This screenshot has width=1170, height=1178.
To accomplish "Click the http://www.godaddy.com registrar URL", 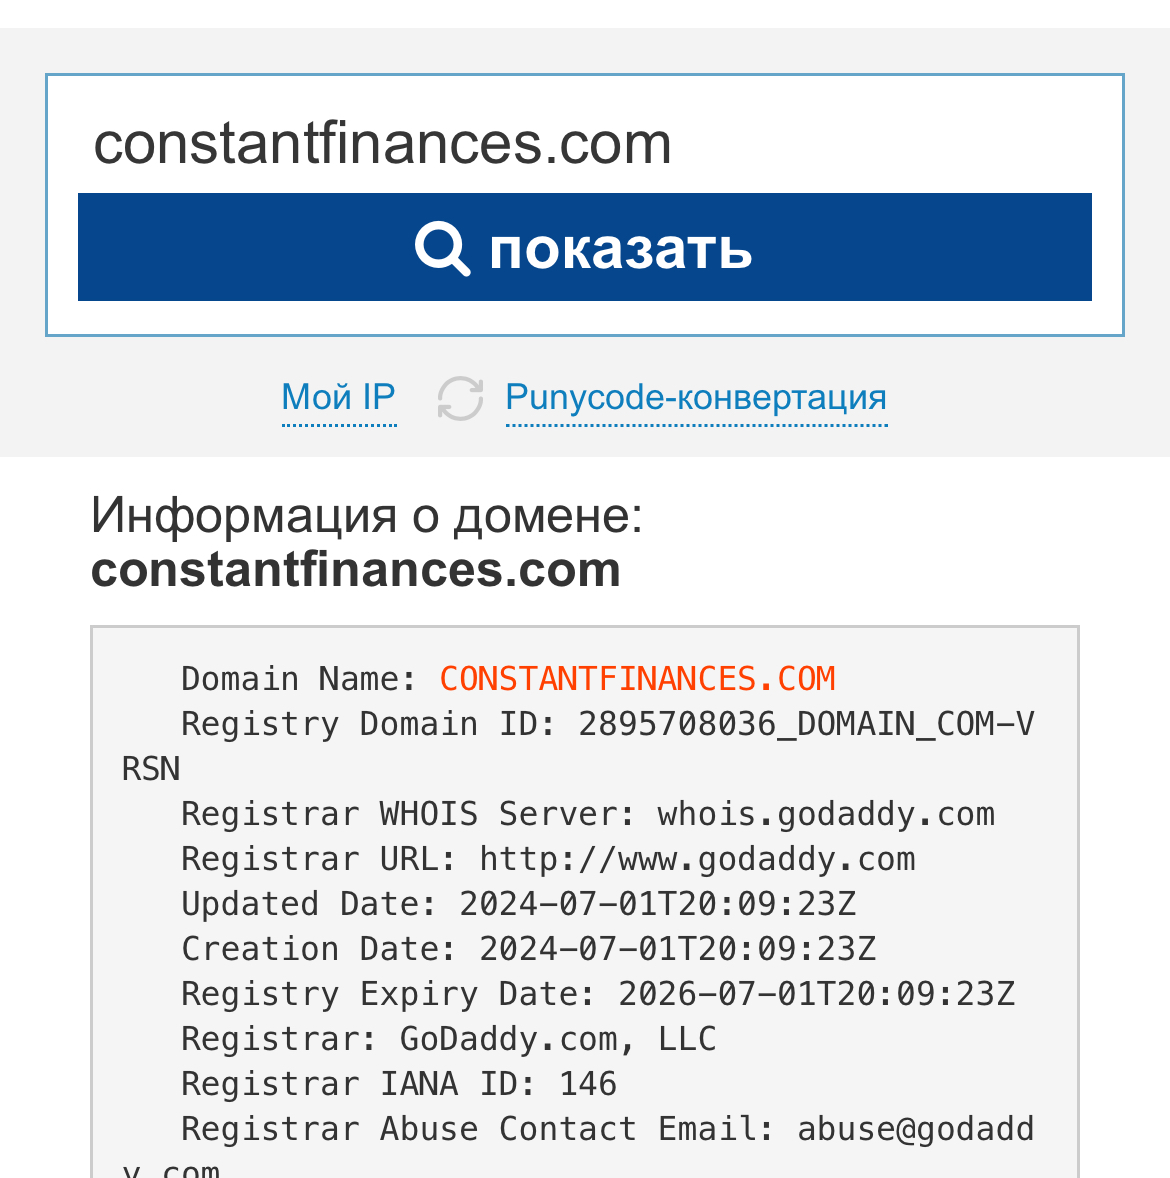I will point(697,859).
